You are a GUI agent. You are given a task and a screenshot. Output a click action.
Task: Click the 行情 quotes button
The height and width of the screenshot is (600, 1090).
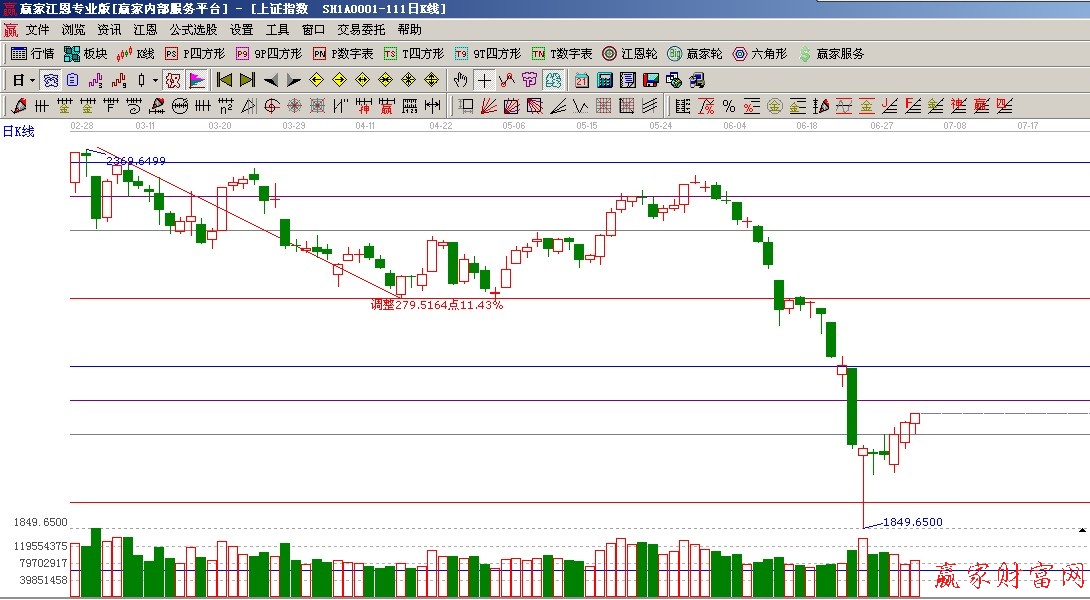[33, 54]
